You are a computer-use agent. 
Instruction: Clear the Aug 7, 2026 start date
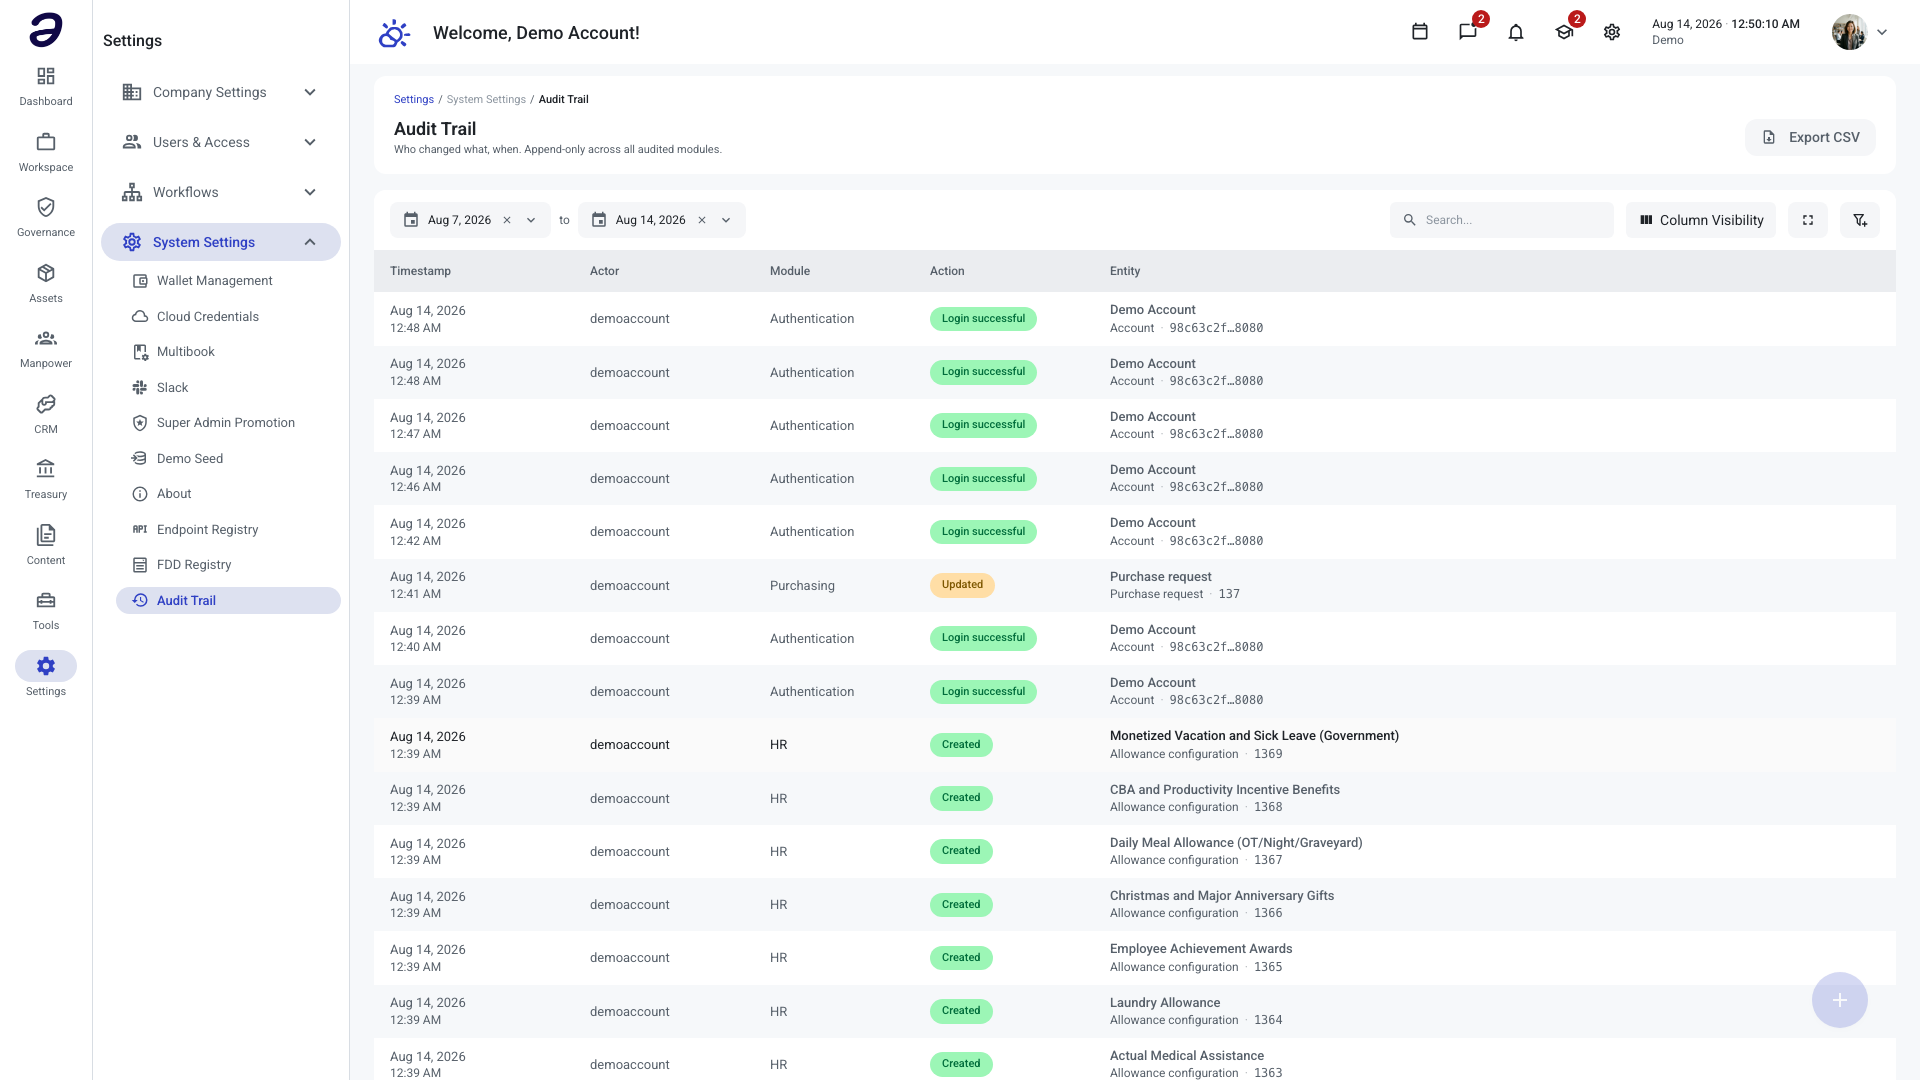click(507, 220)
